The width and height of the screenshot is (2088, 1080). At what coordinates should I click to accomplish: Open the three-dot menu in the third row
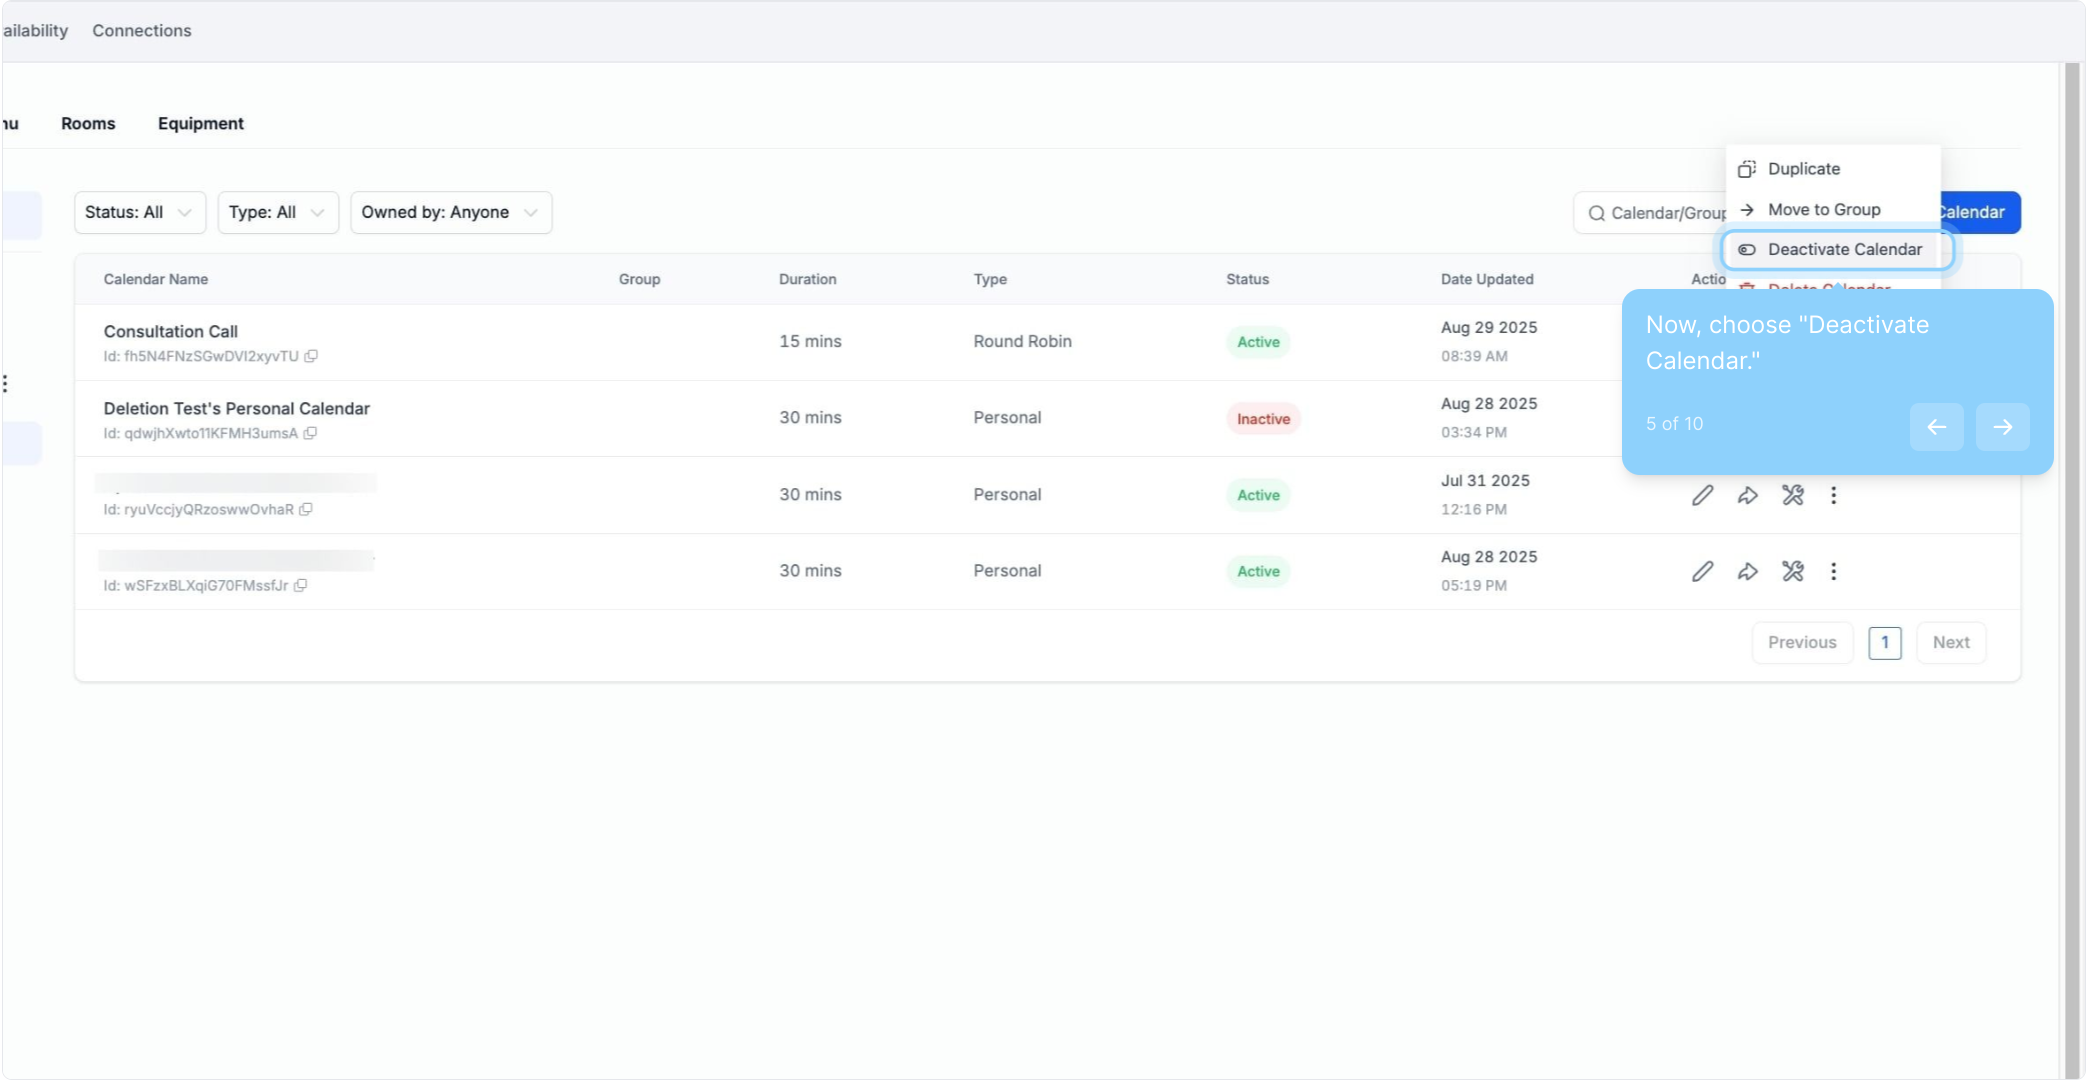[x=1833, y=495]
